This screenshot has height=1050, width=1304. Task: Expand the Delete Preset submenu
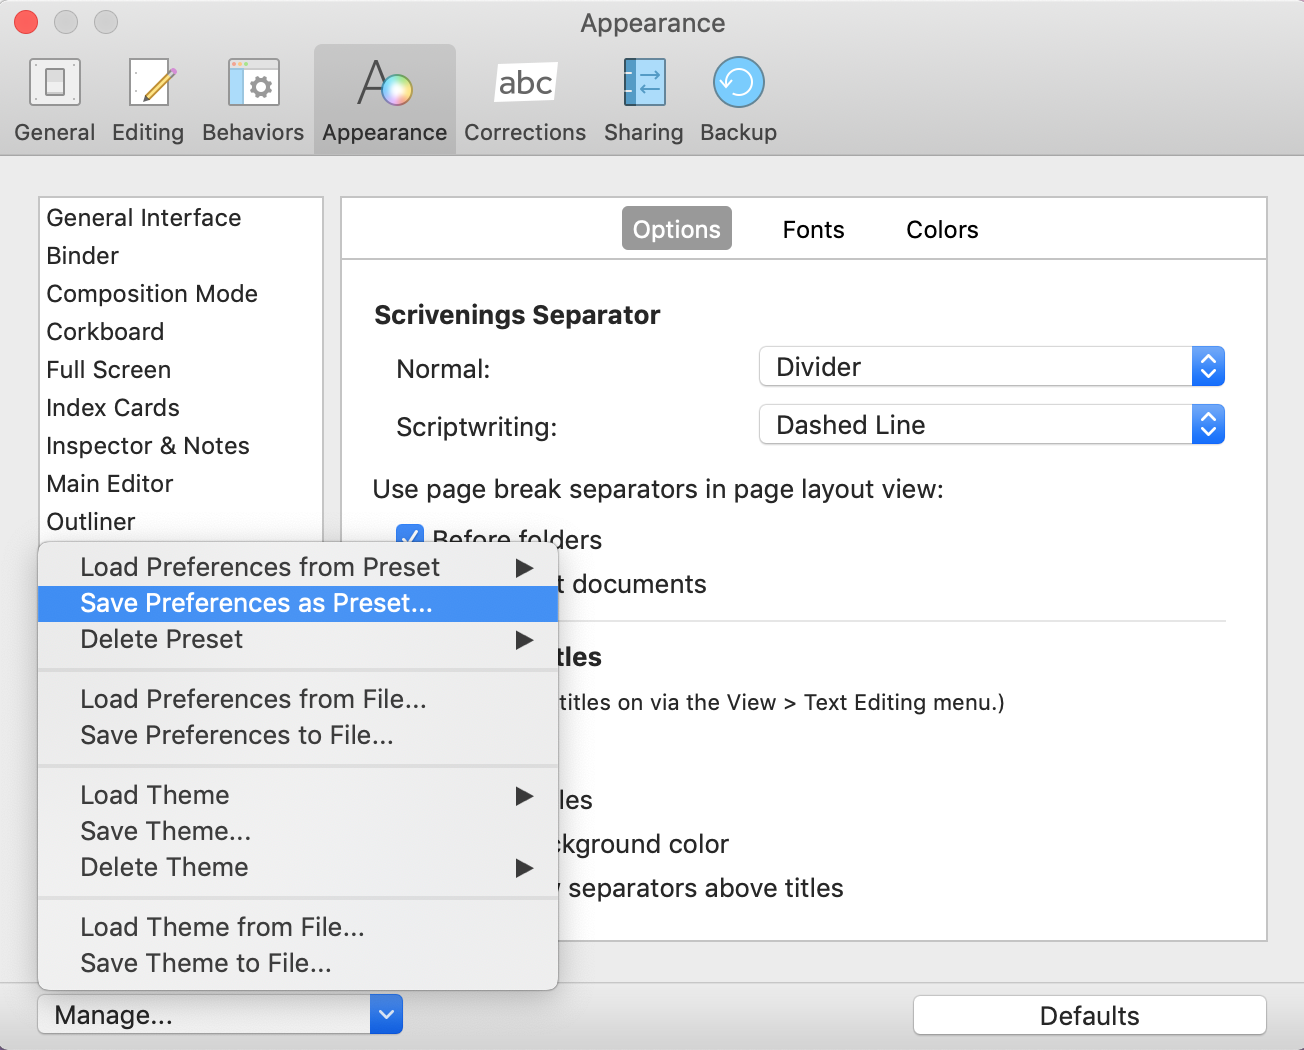298,639
